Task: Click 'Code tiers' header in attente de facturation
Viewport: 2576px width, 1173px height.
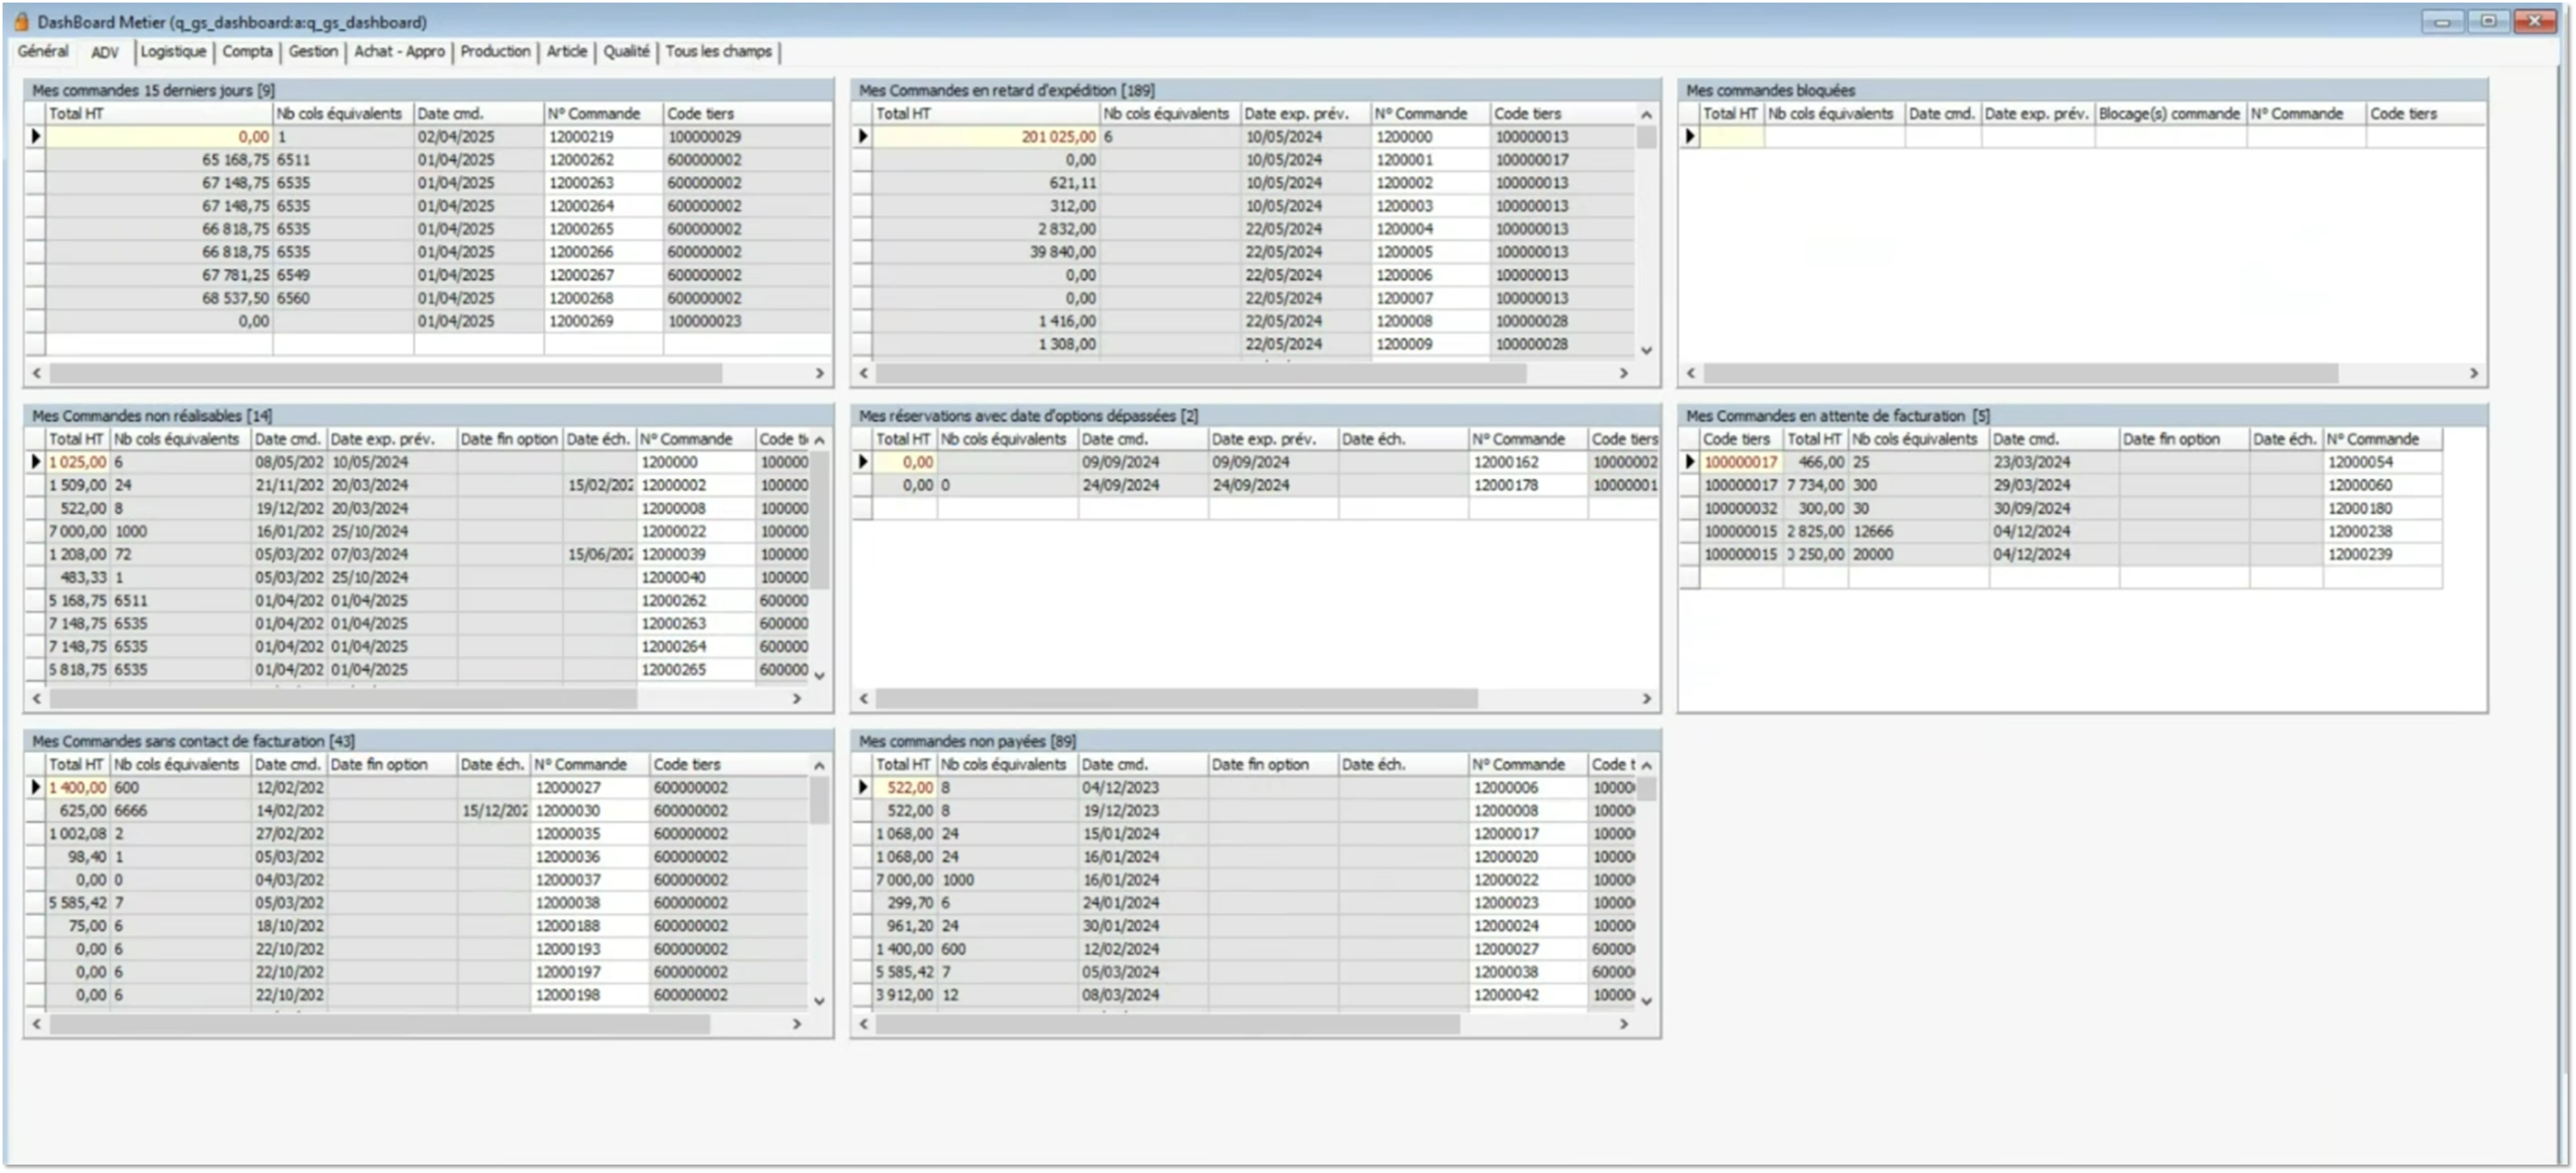Action: point(1736,439)
